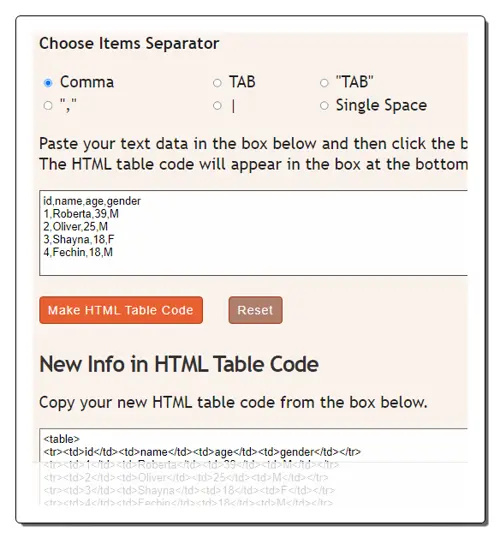Select the Comma separator radio button
This screenshot has width=500, height=538.
pos(48,83)
